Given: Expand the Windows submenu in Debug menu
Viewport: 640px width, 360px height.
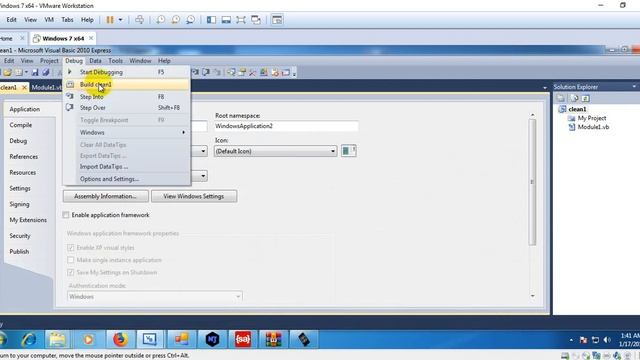Looking at the screenshot, I should [127, 132].
